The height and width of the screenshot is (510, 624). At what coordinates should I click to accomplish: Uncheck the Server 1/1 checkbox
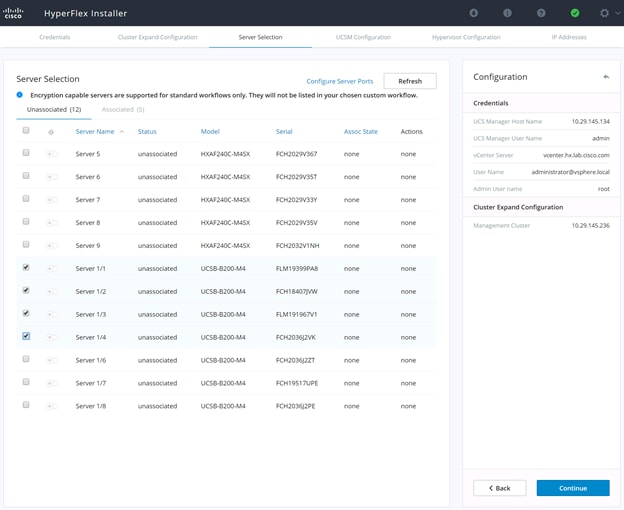pyautogui.click(x=26, y=267)
